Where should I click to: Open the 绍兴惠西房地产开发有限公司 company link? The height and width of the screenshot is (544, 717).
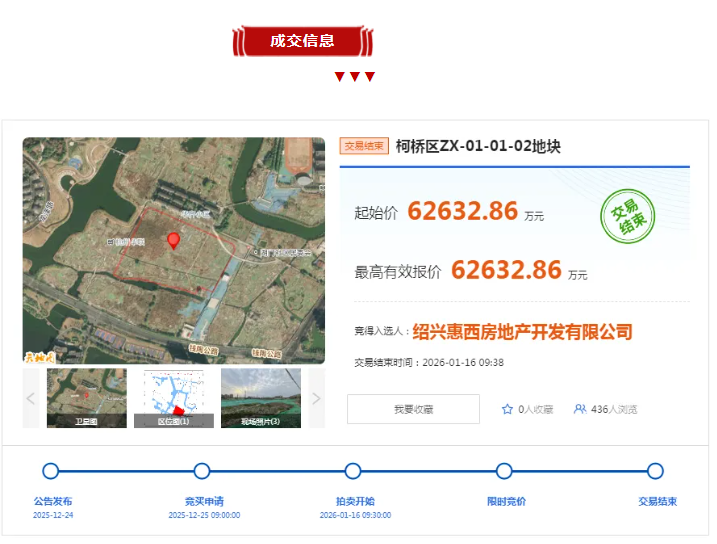tap(522, 332)
